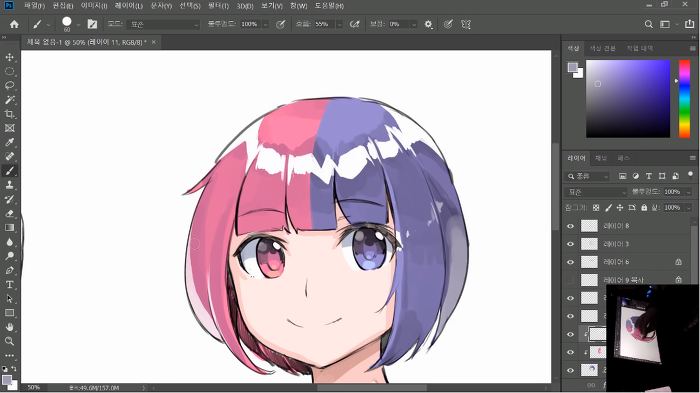Click the hue spectrum slider bar
This screenshot has height=393, width=700.
pos(684,99)
